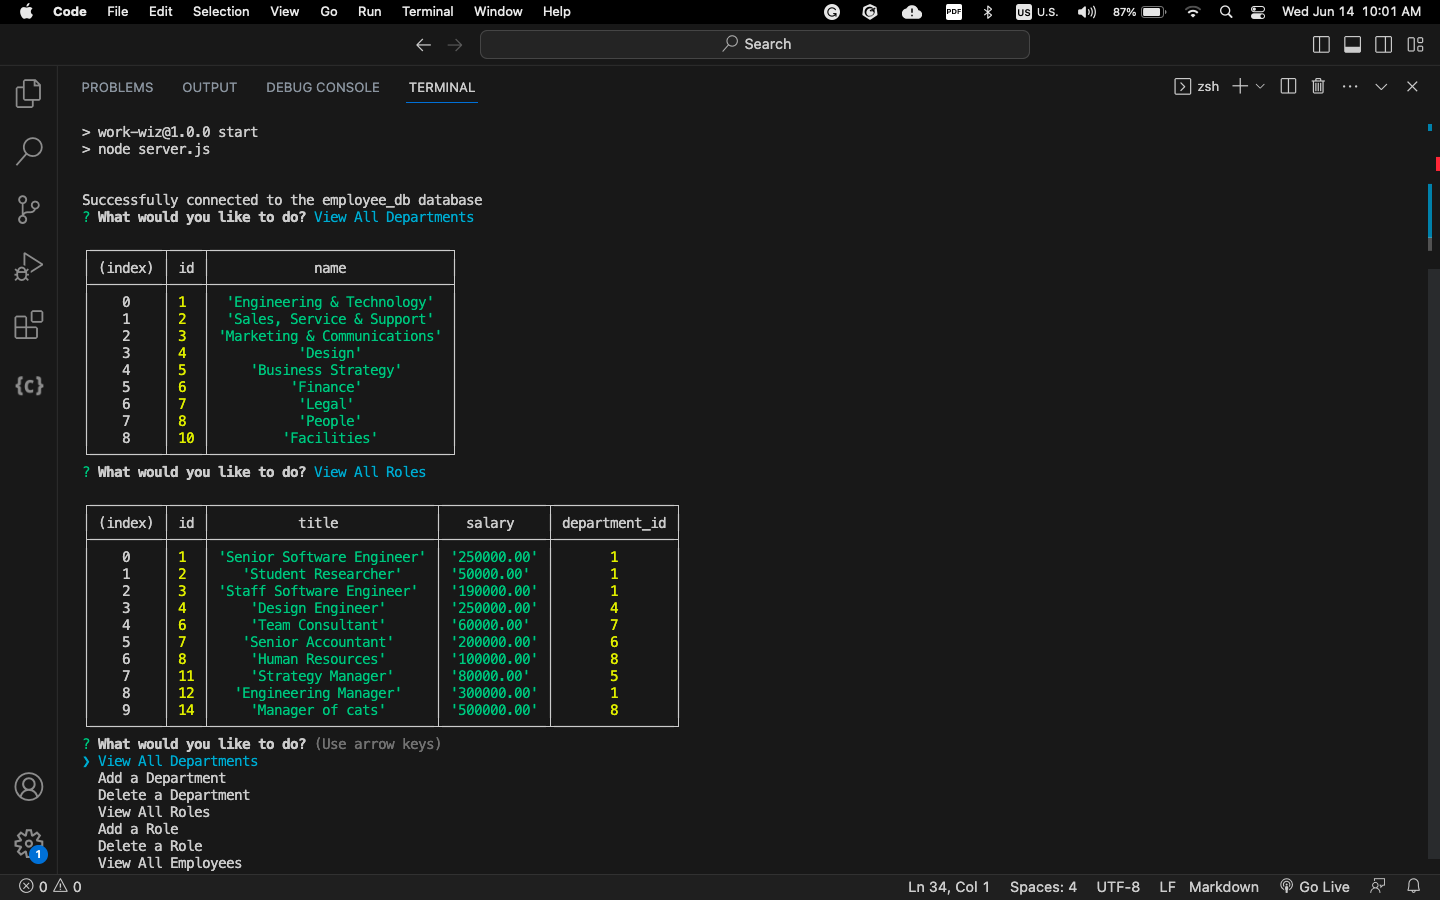
Task: Select the zsh terminal shell label
Action: (x=1197, y=87)
